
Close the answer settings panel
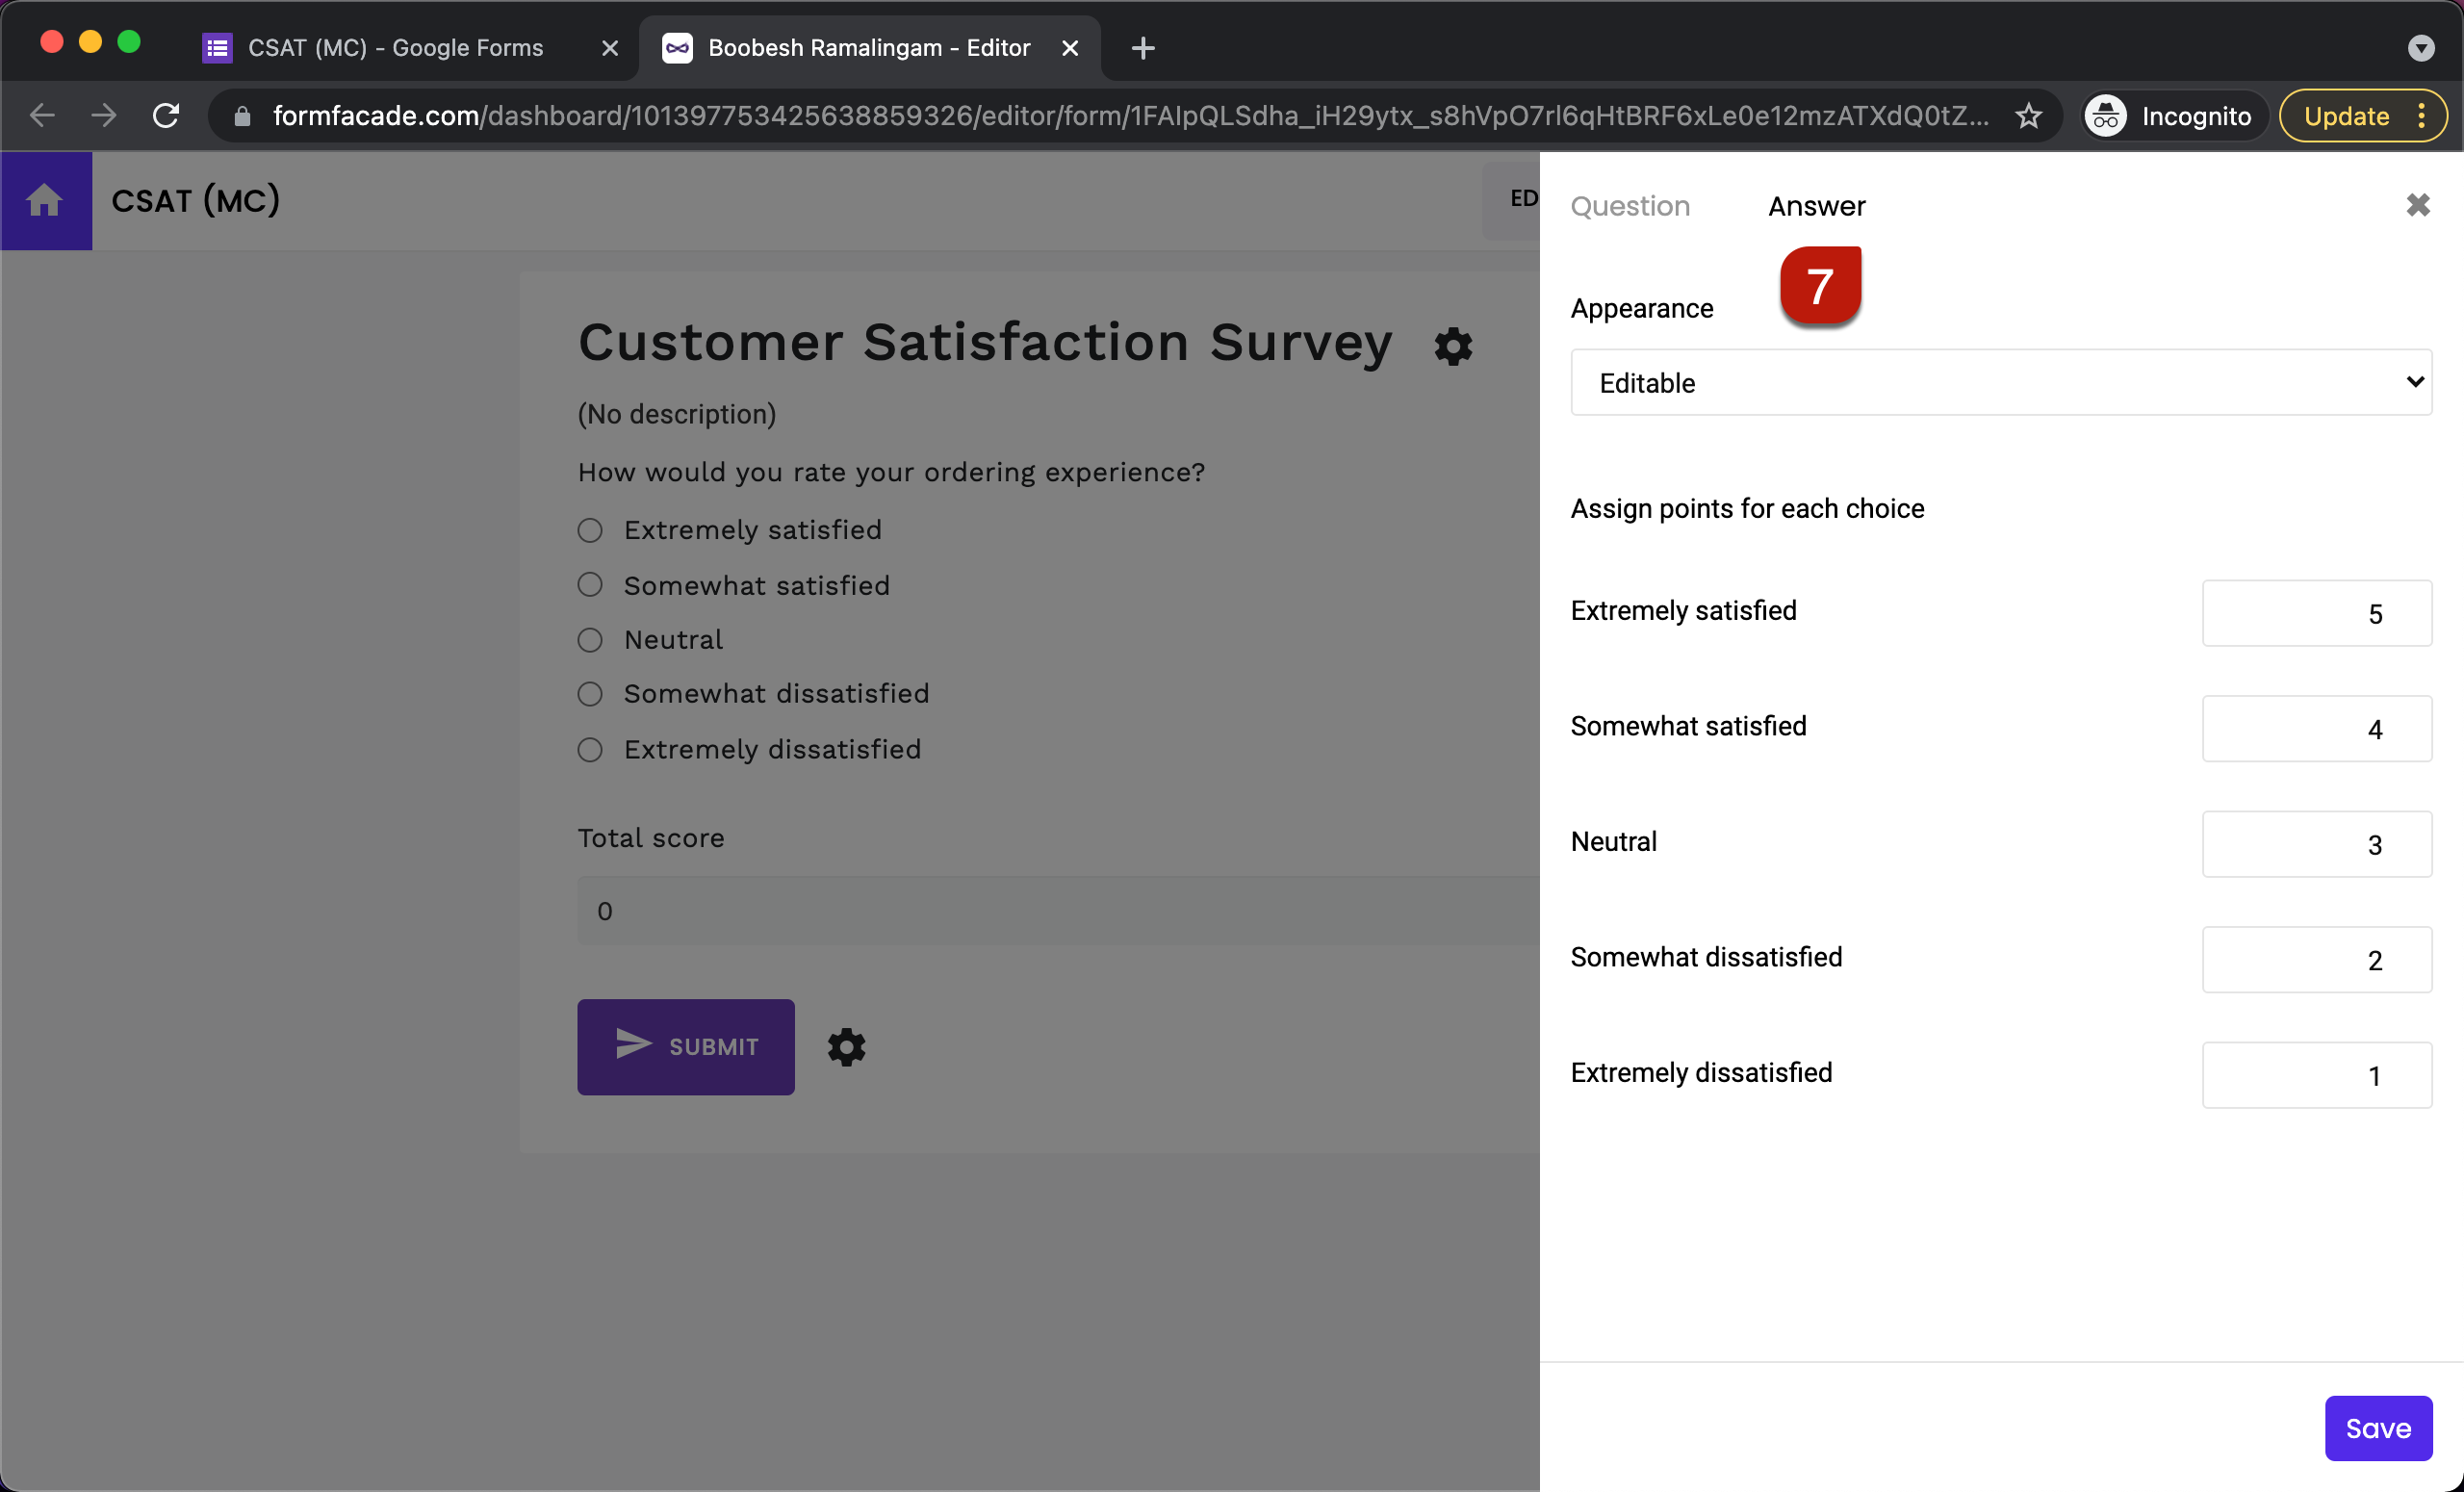point(2418,205)
